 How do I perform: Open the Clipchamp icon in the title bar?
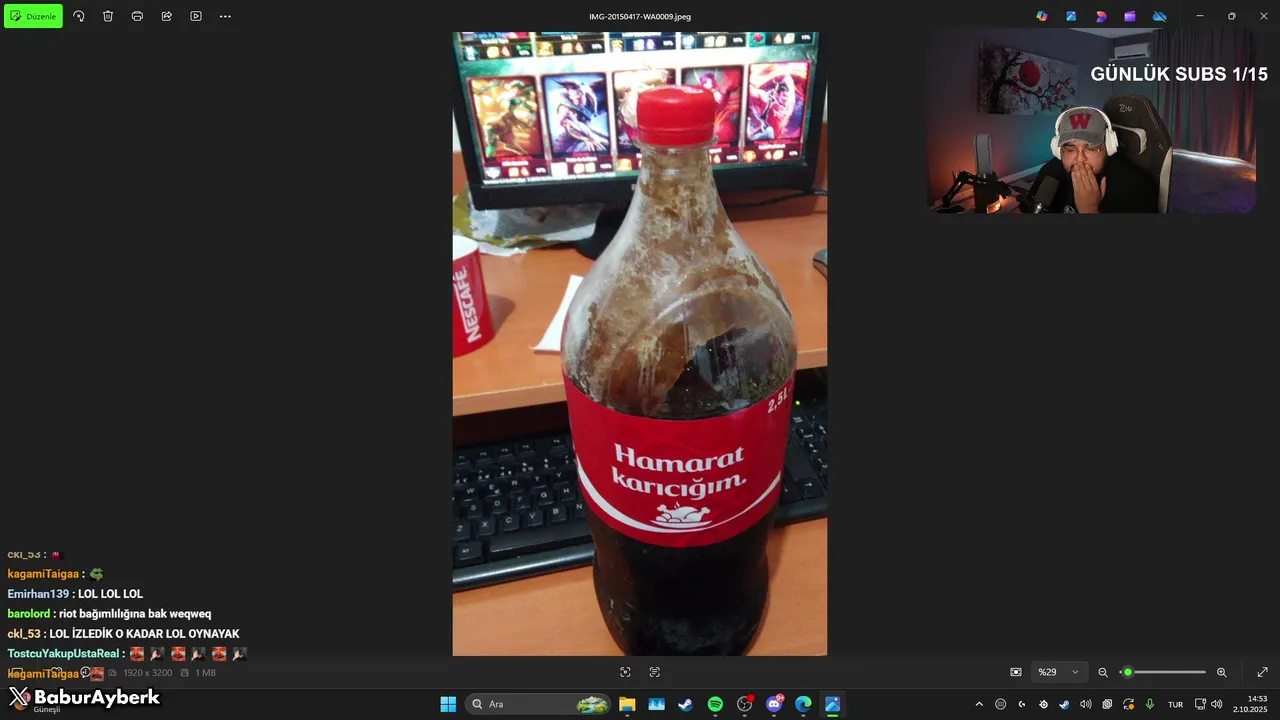coord(1130,16)
